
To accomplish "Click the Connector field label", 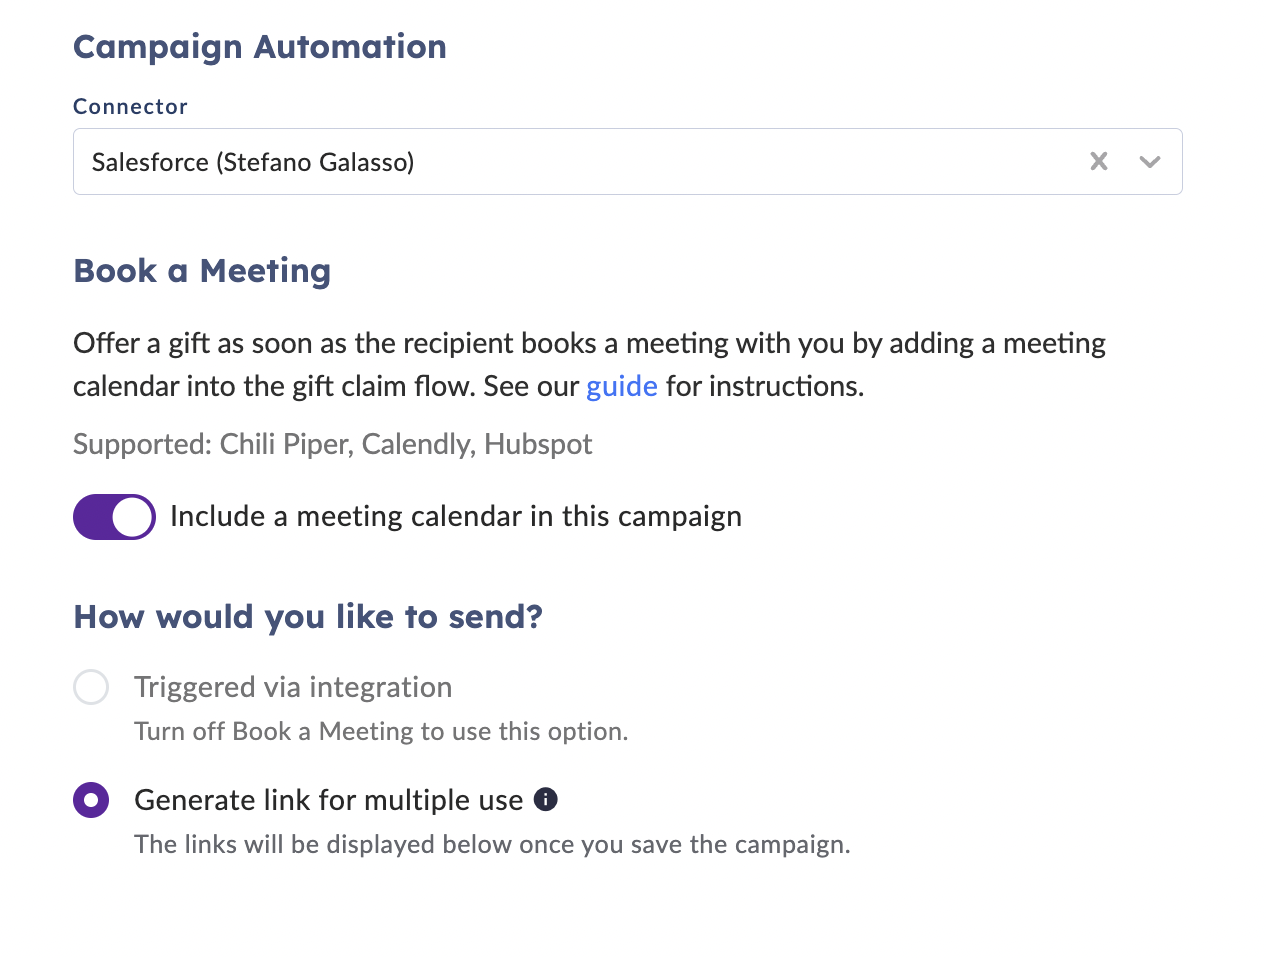I will pos(130,107).
